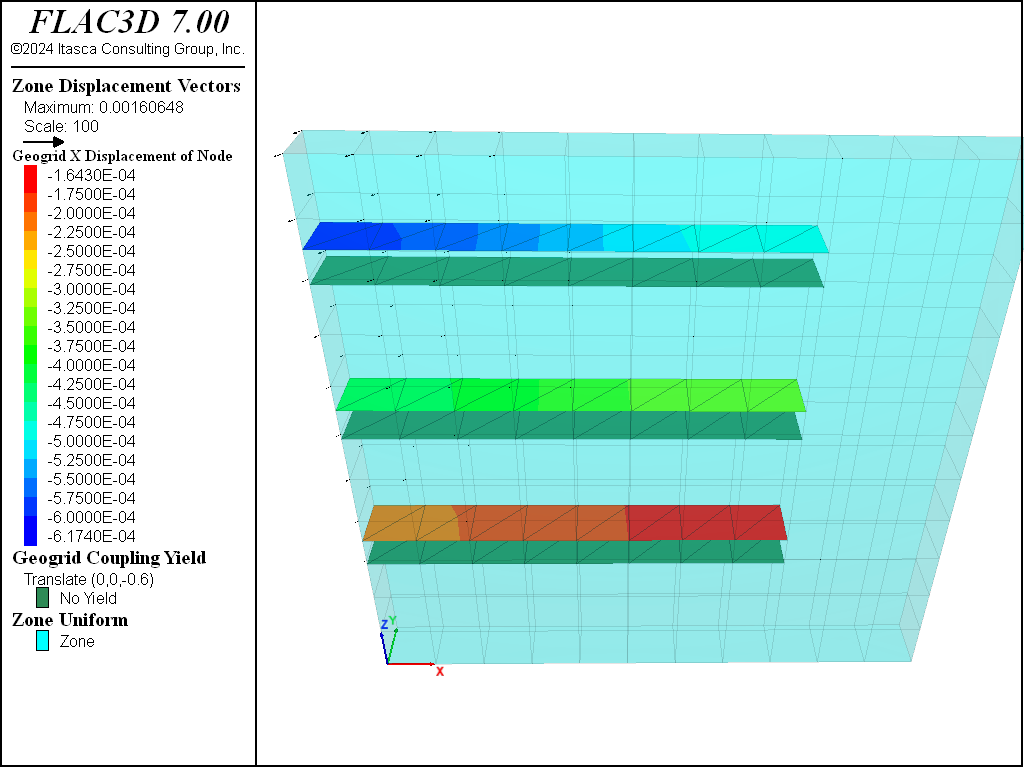Click the blue top geogrid layer
Image resolution: width=1024 pixels, height=768 pixels.
coord(566,238)
